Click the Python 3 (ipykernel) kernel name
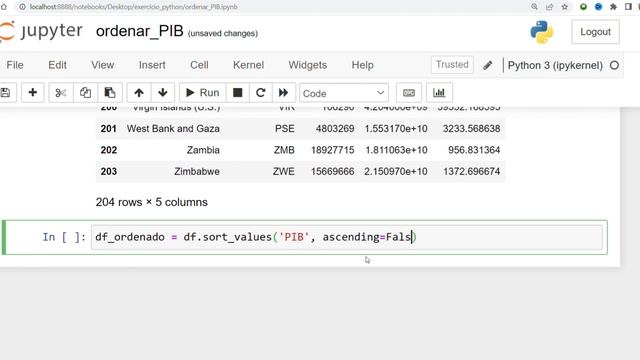 tap(555, 65)
